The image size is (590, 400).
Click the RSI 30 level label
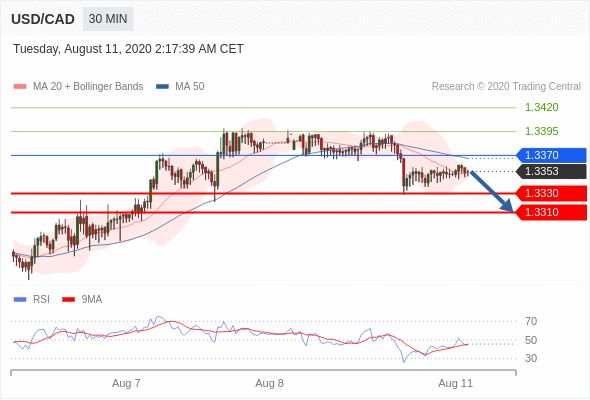531,358
